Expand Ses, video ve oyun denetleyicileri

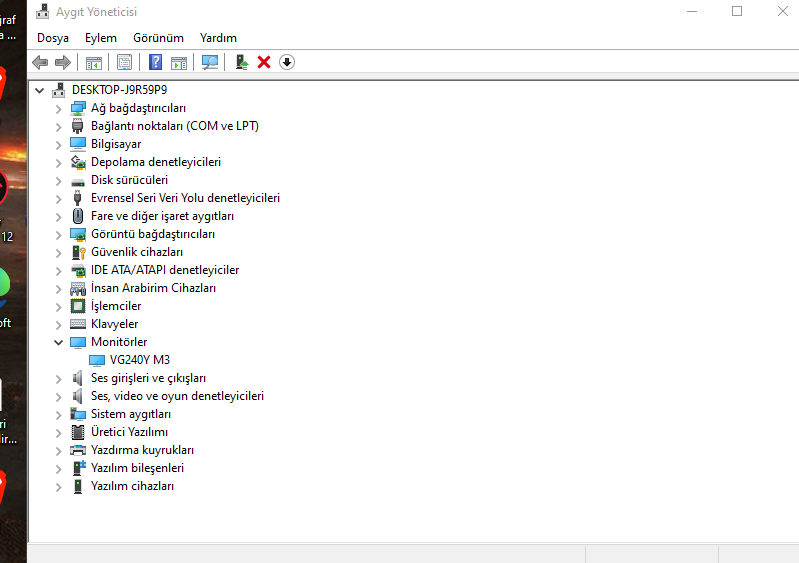pos(59,396)
